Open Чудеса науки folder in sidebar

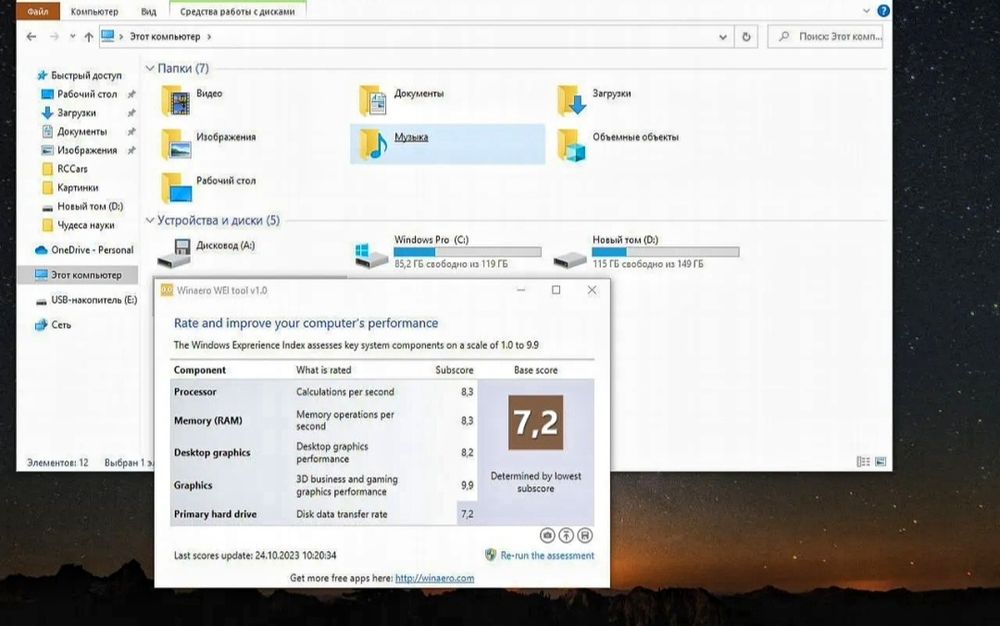(78, 225)
